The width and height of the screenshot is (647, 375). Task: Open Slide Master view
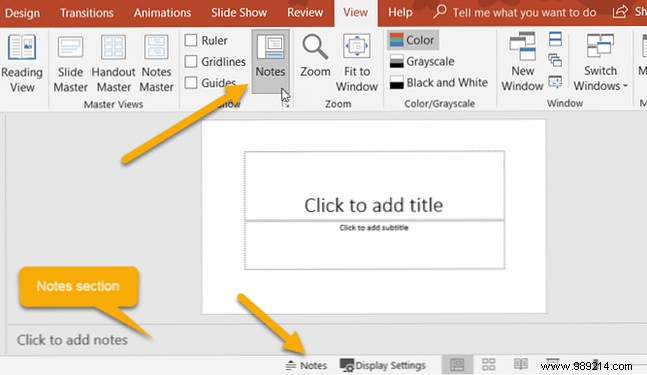71,64
